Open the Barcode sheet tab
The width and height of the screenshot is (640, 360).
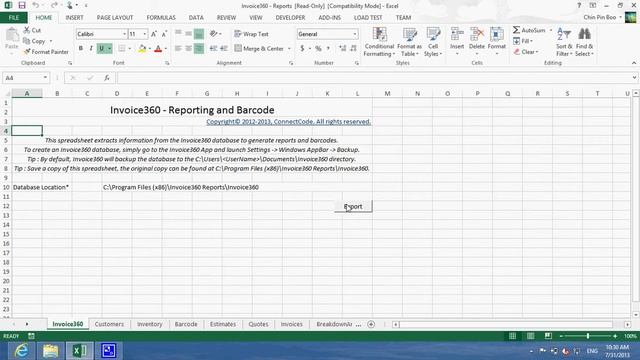pyautogui.click(x=186, y=324)
